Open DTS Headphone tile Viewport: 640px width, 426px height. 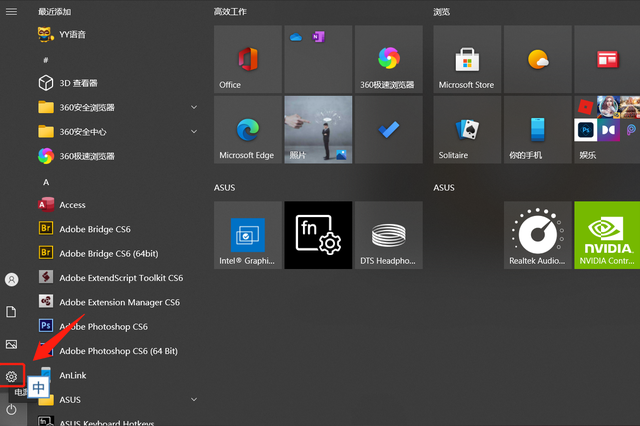pyautogui.click(x=388, y=235)
